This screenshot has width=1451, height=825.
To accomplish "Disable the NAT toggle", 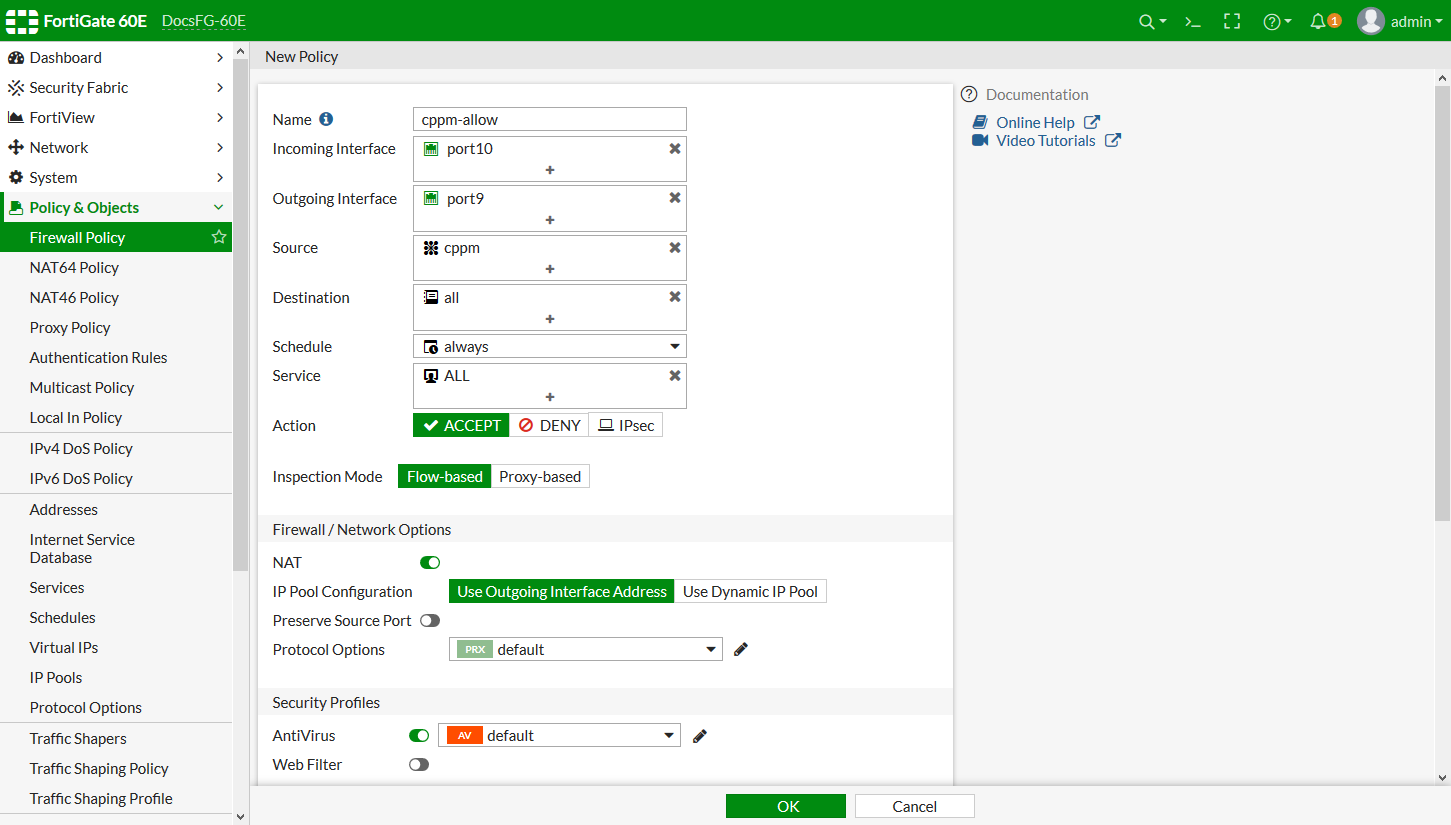I will pos(430,563).
